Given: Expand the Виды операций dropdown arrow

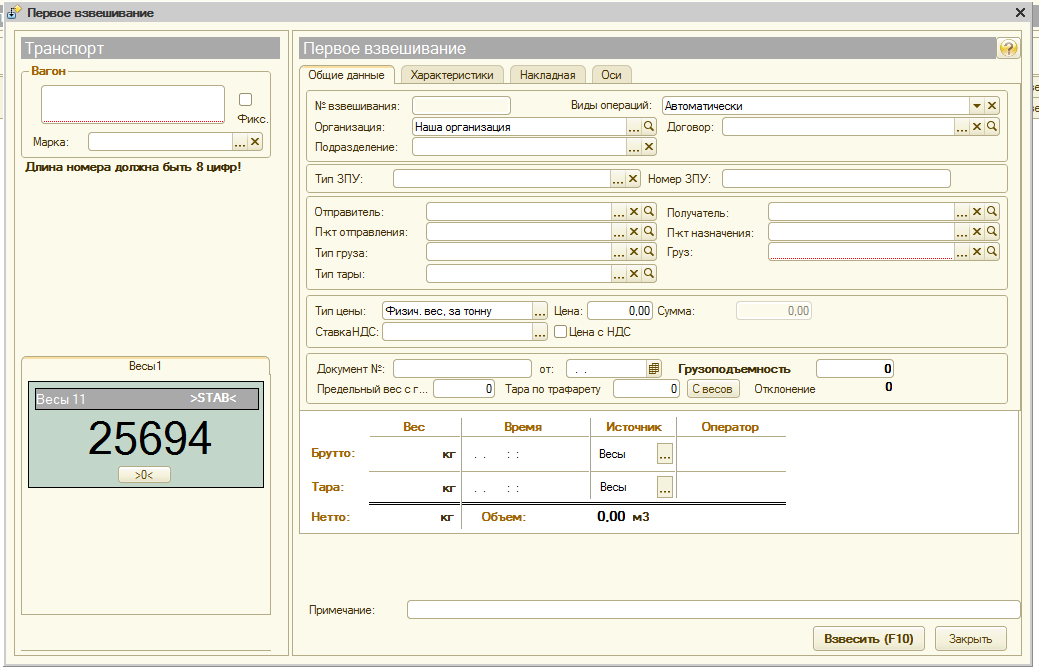Looking at the screenshot, I should point(975,106).
